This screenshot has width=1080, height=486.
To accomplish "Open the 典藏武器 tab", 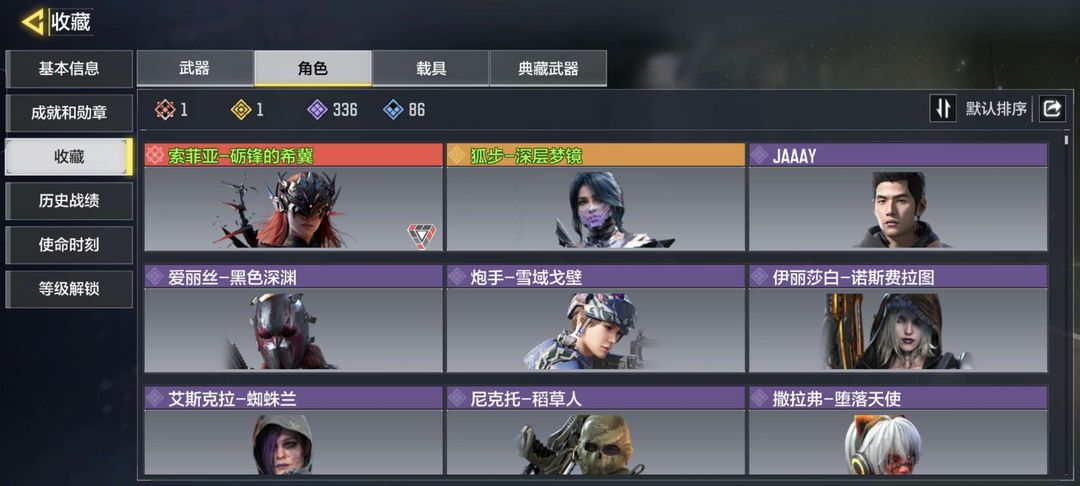I will [548, 68].
